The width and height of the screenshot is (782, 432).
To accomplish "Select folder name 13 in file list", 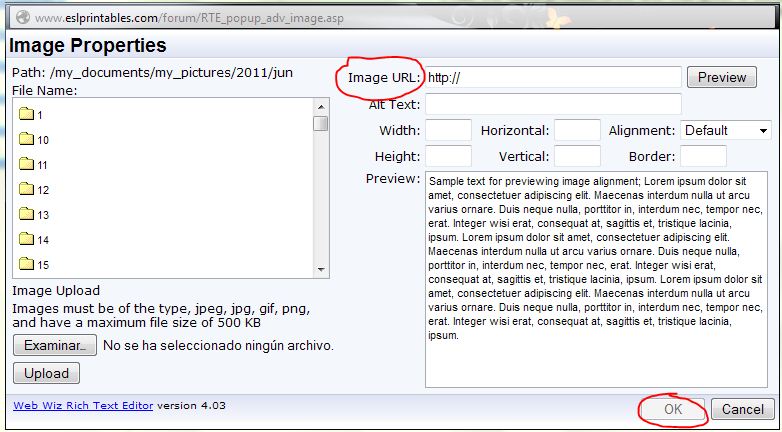I will pyautogui.click(x=43, y=215).
